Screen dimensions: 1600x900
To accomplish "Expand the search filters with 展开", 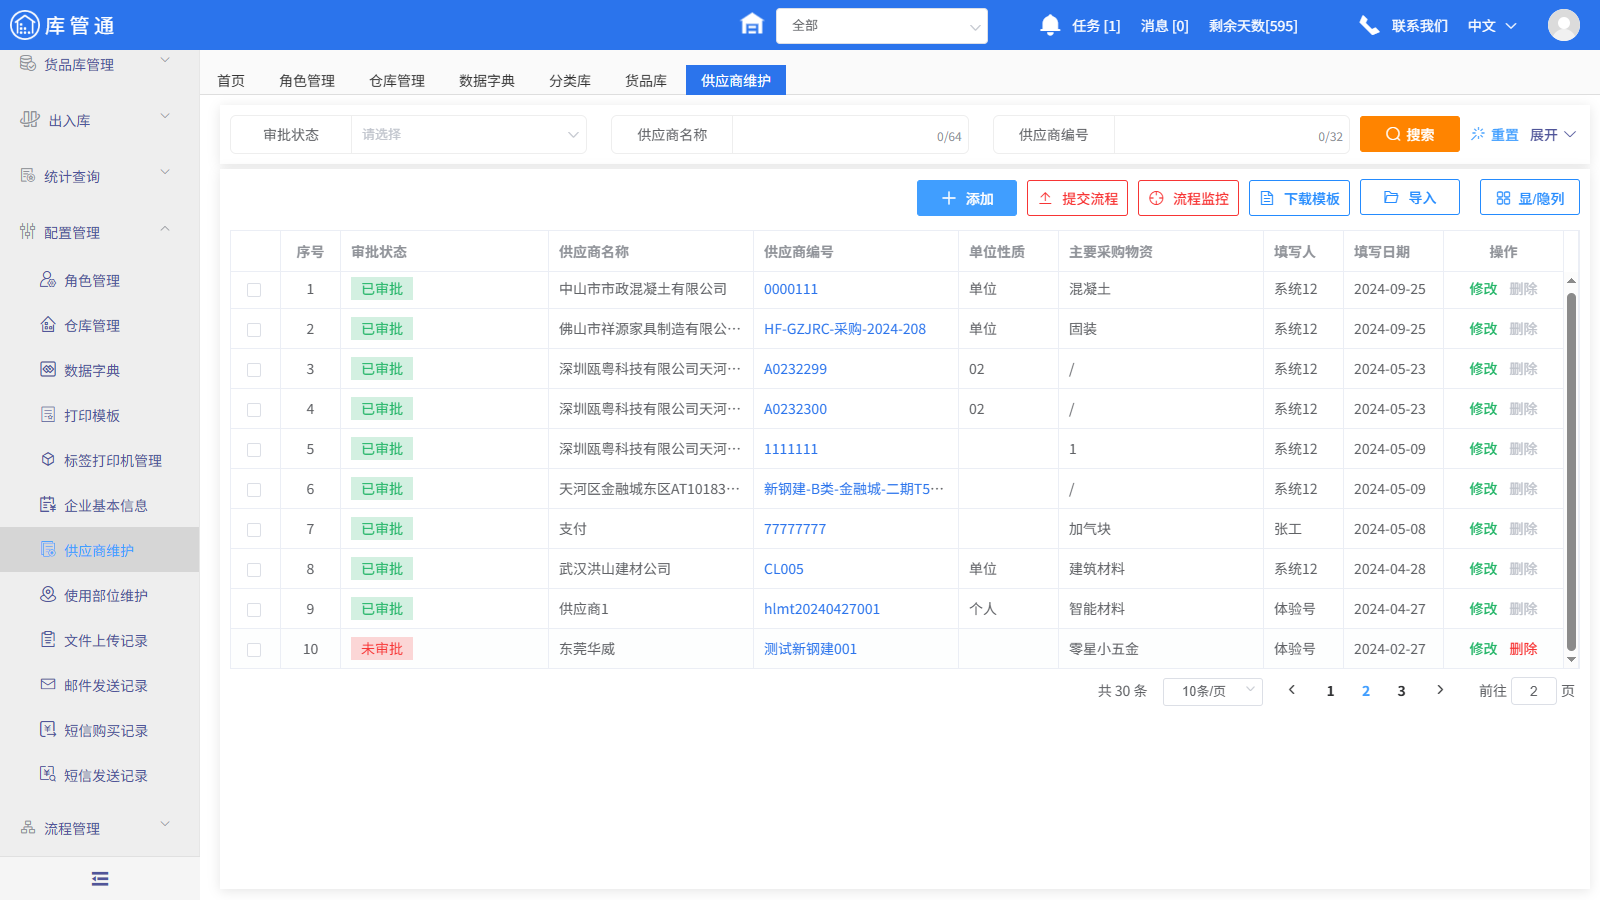I will (x=1552, y=135).
